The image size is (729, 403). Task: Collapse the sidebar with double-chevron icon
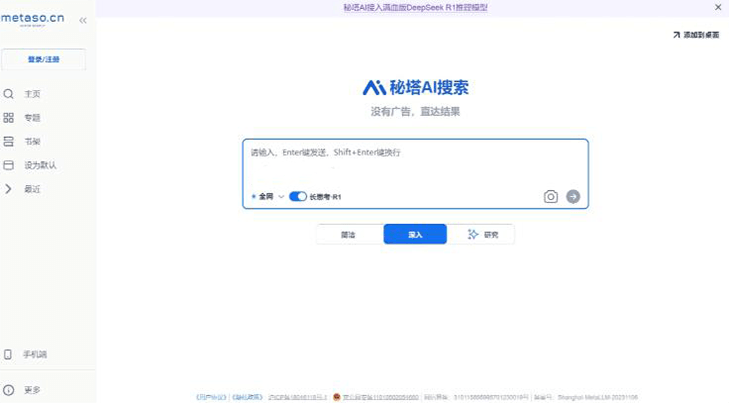coord(83,20)
